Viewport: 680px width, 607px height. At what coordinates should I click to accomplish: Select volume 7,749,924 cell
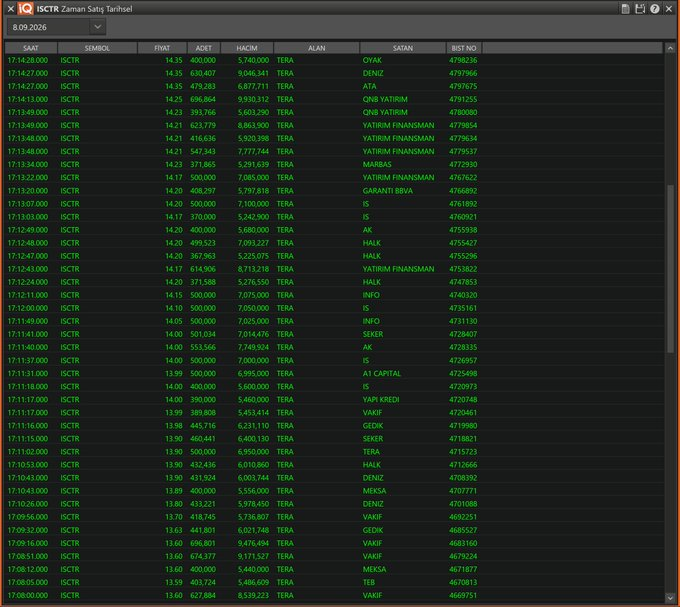pos(253,347)
